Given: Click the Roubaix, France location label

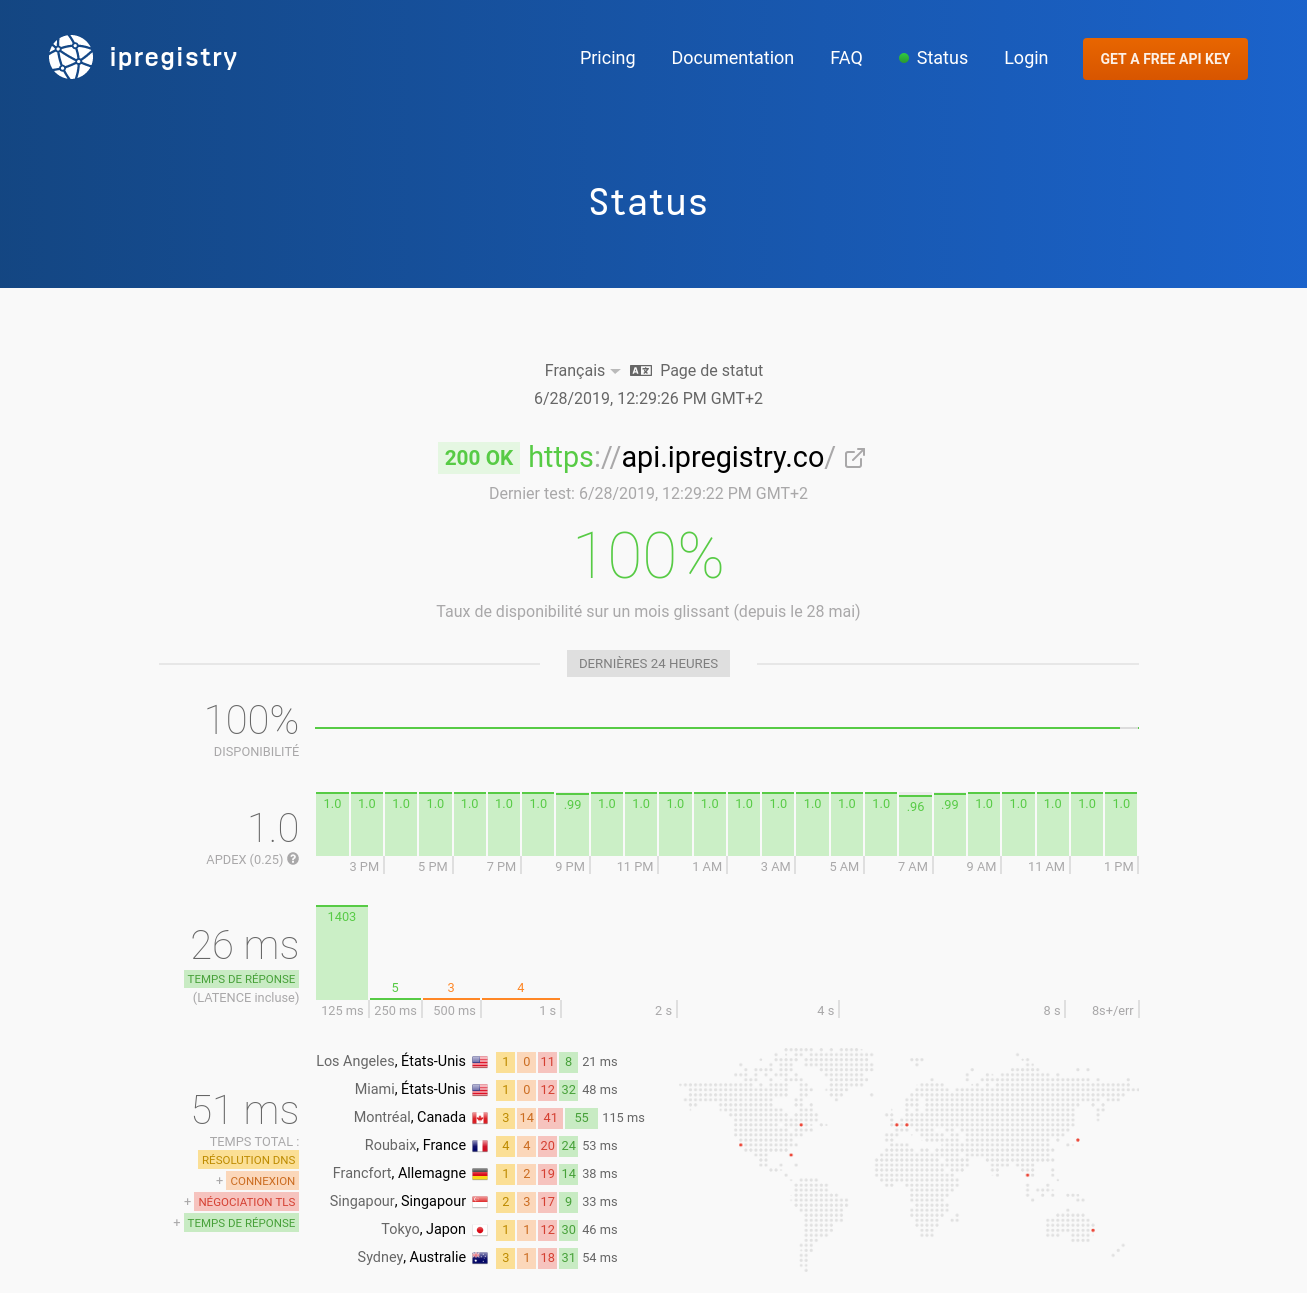Looking at the screenshot, I should point(415,1145).
